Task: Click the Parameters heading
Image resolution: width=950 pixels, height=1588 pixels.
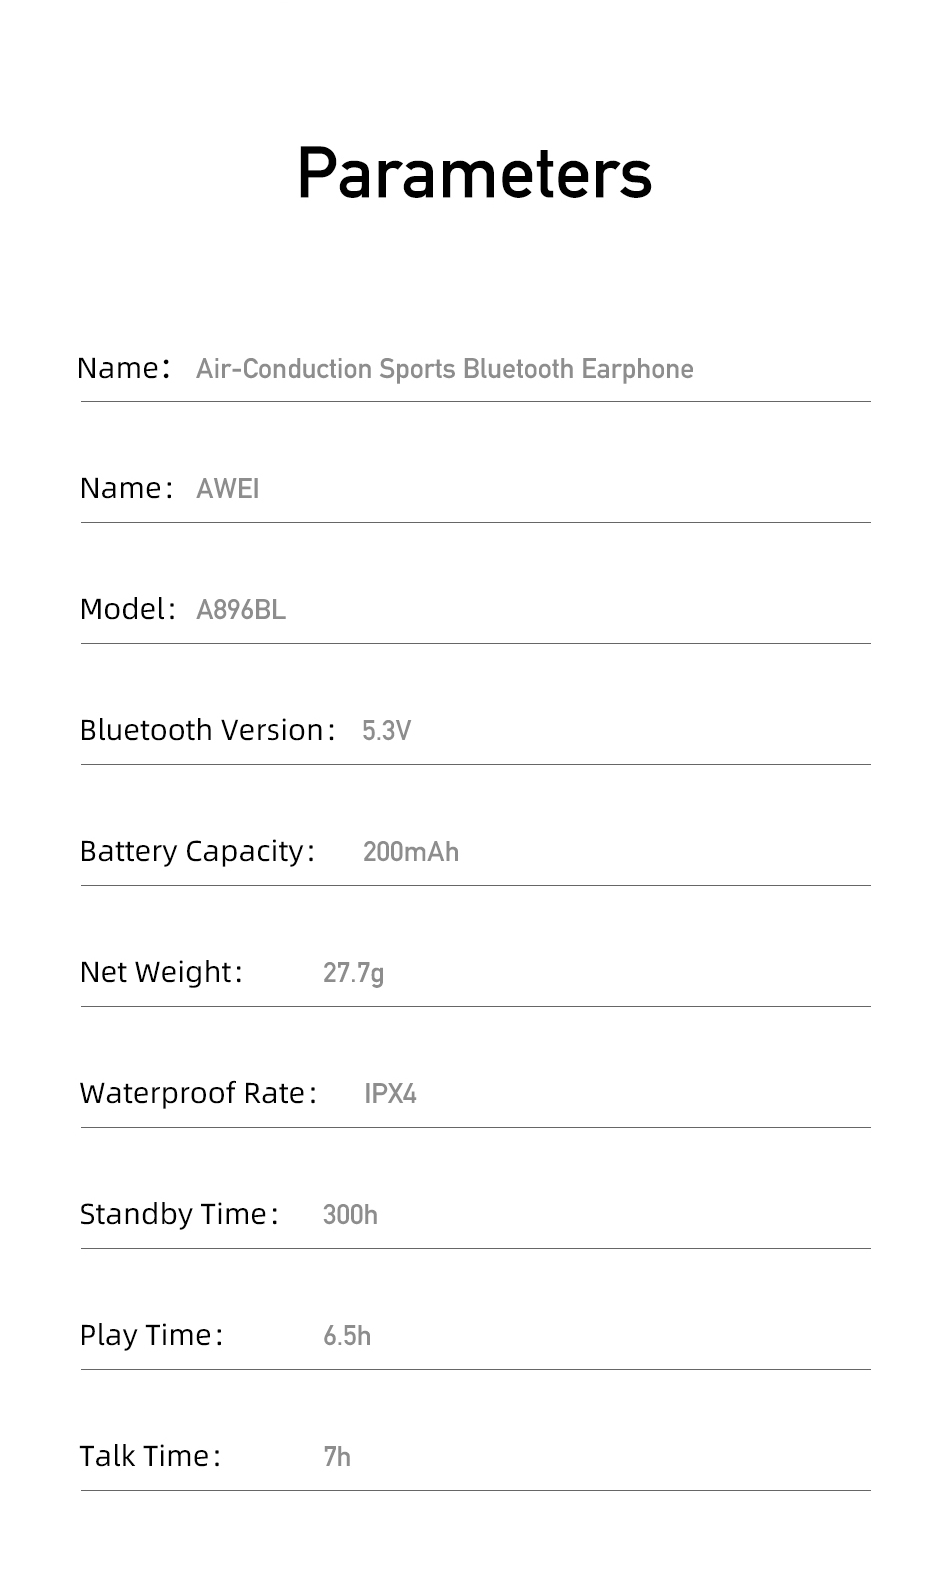Action: [x=475, y=174]
